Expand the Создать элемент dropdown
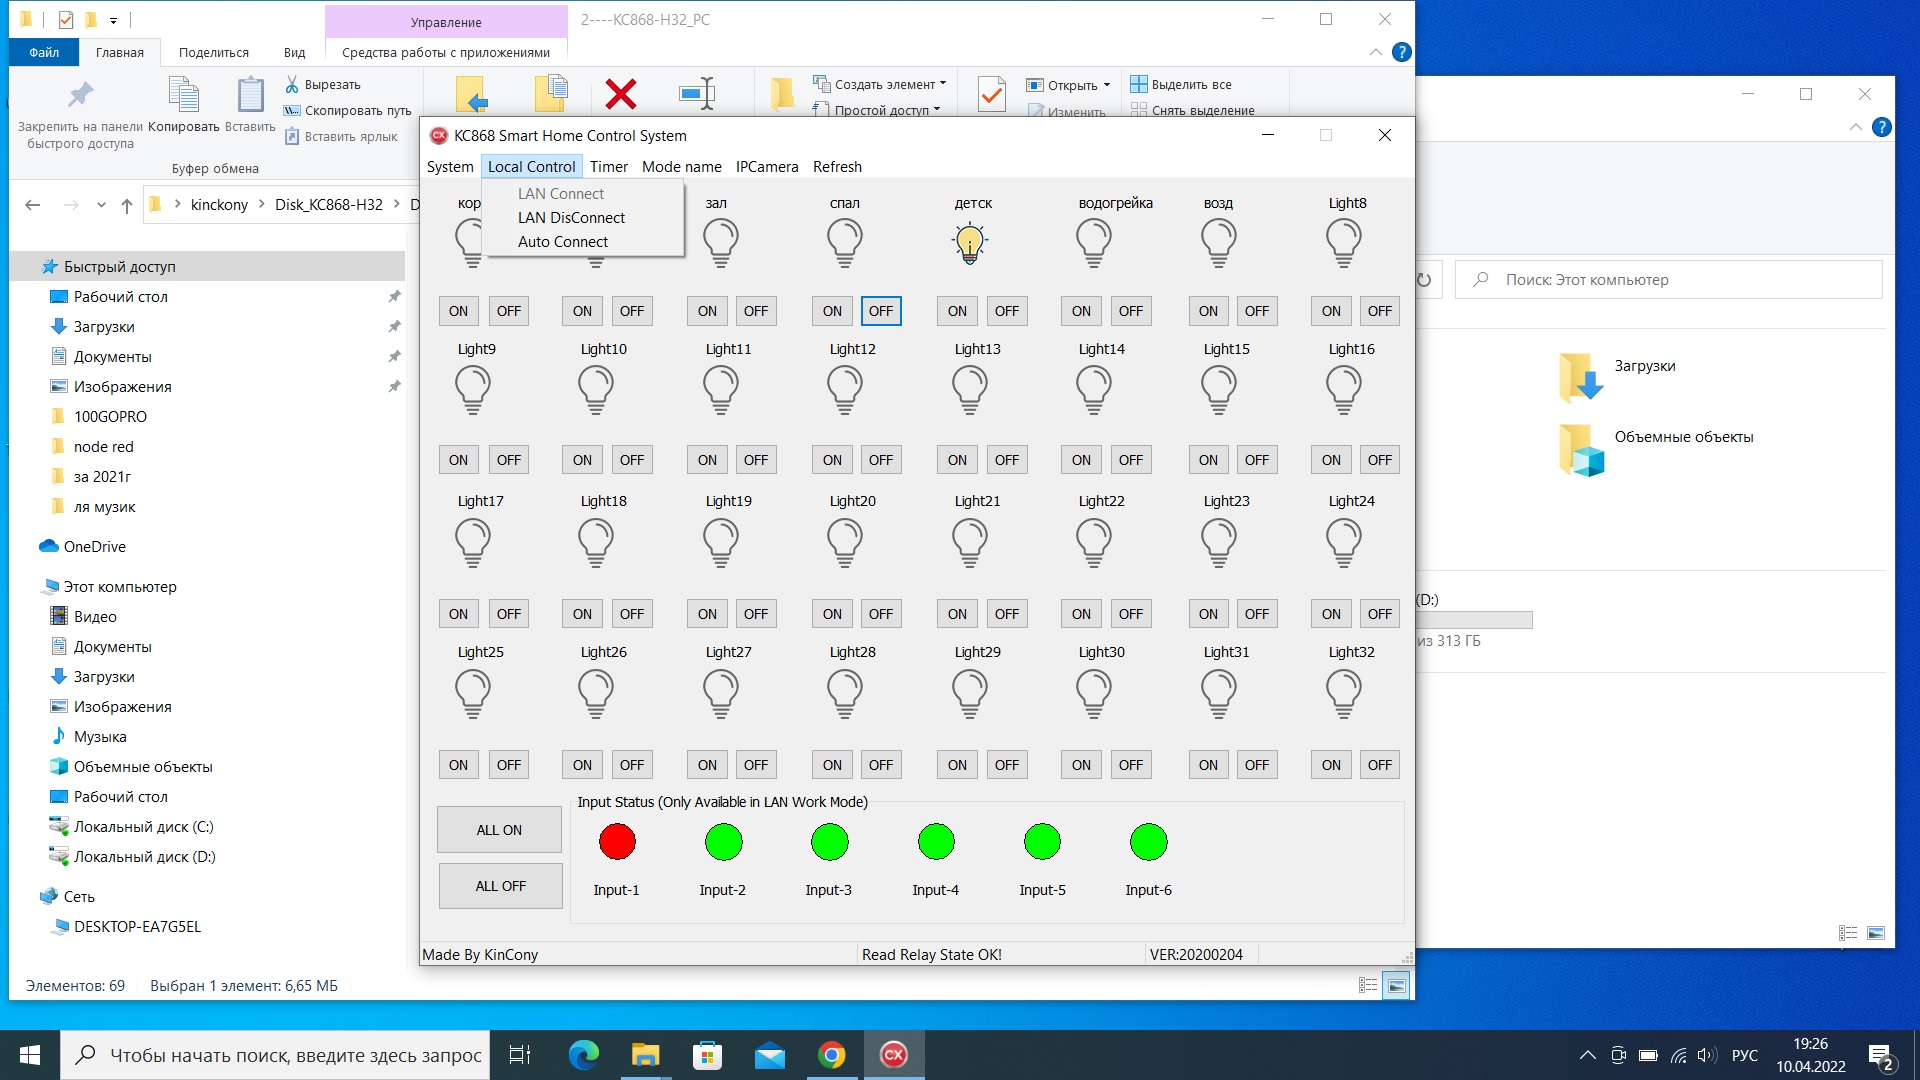 pyautogui.click(x=943, y=84)
